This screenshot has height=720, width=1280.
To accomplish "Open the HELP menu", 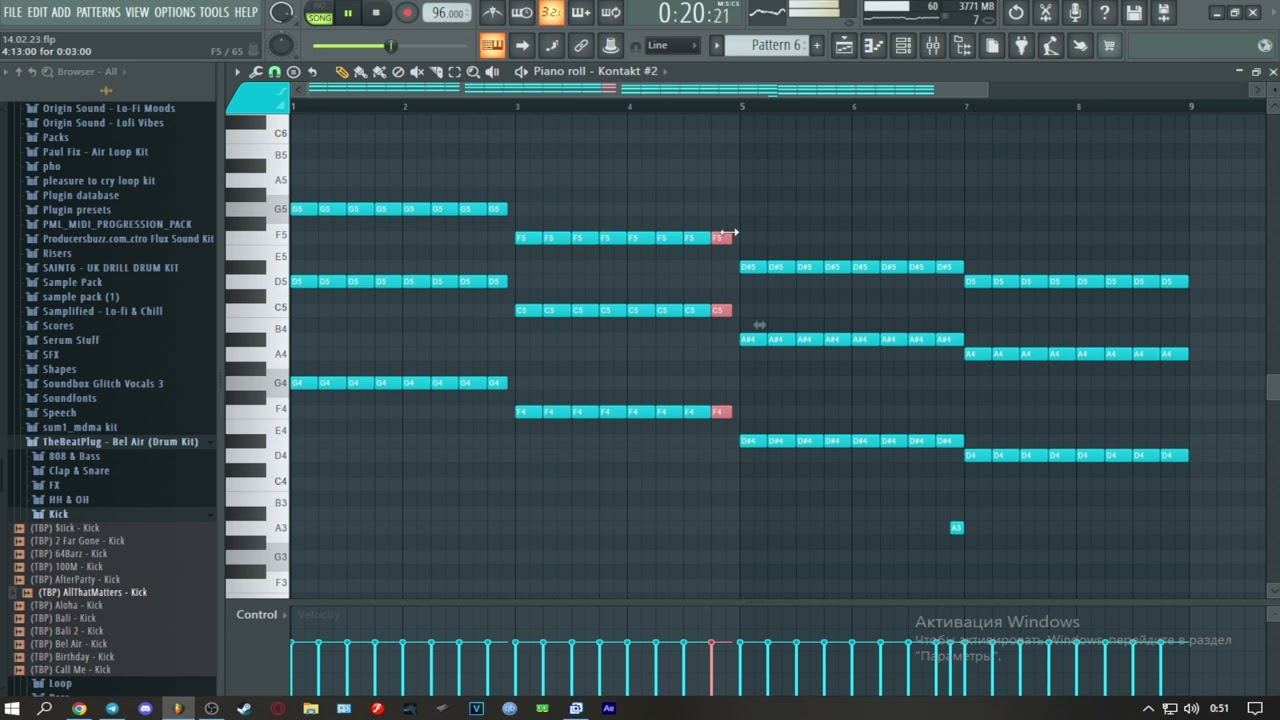I will [x=246, y=12].
